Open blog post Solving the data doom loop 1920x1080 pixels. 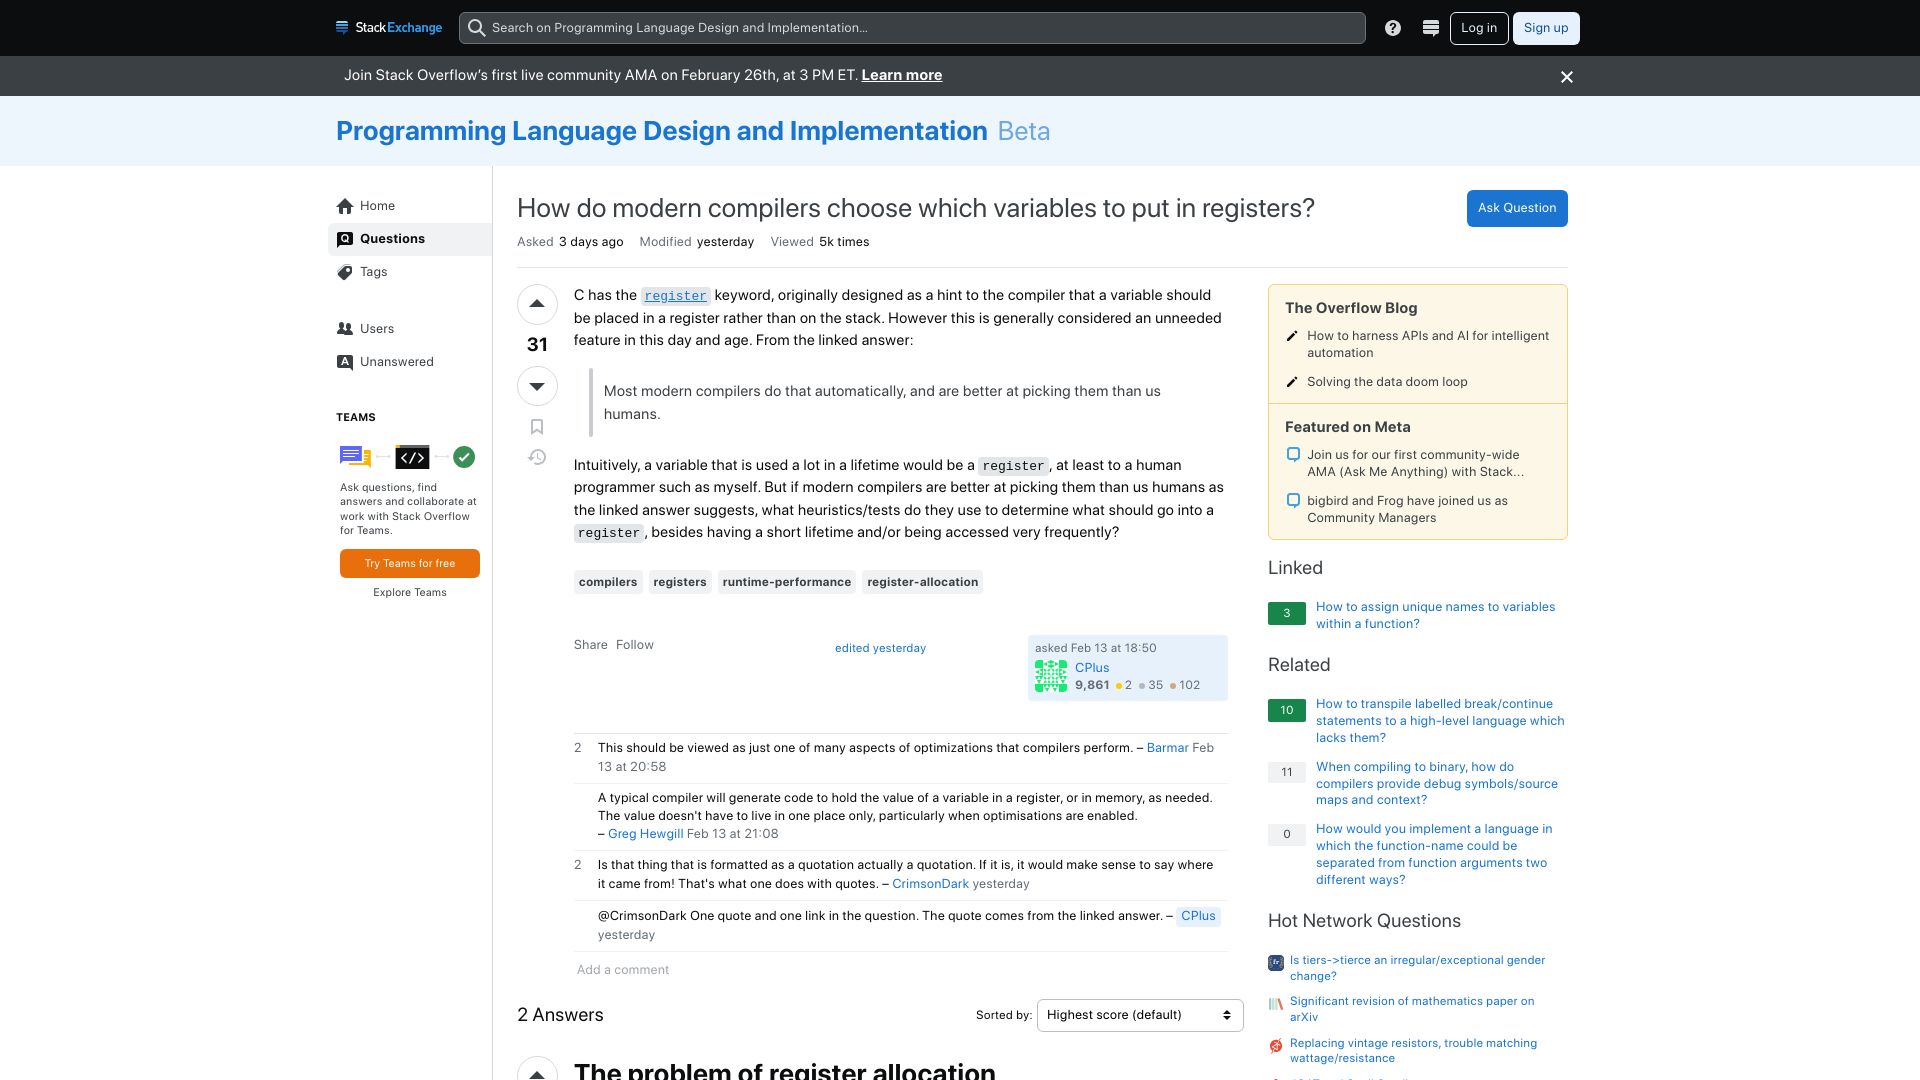pos(1387,382)
